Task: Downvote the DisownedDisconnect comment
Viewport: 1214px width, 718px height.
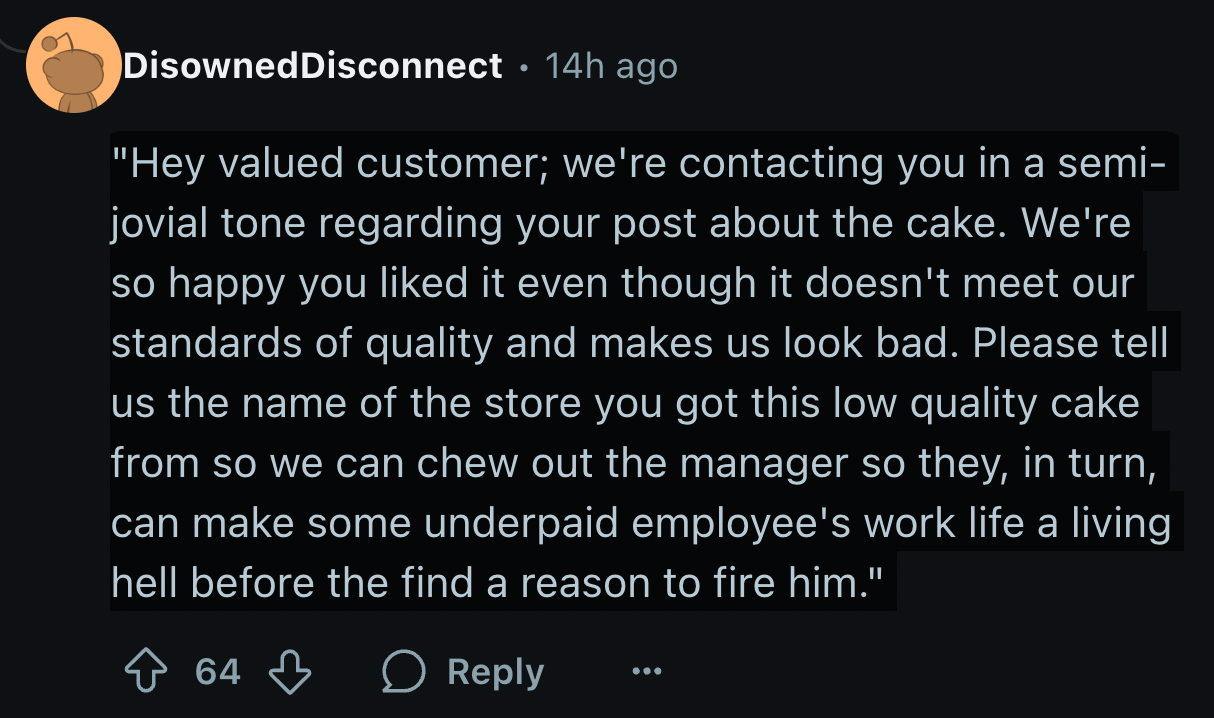Action: (x=291, y=673)
